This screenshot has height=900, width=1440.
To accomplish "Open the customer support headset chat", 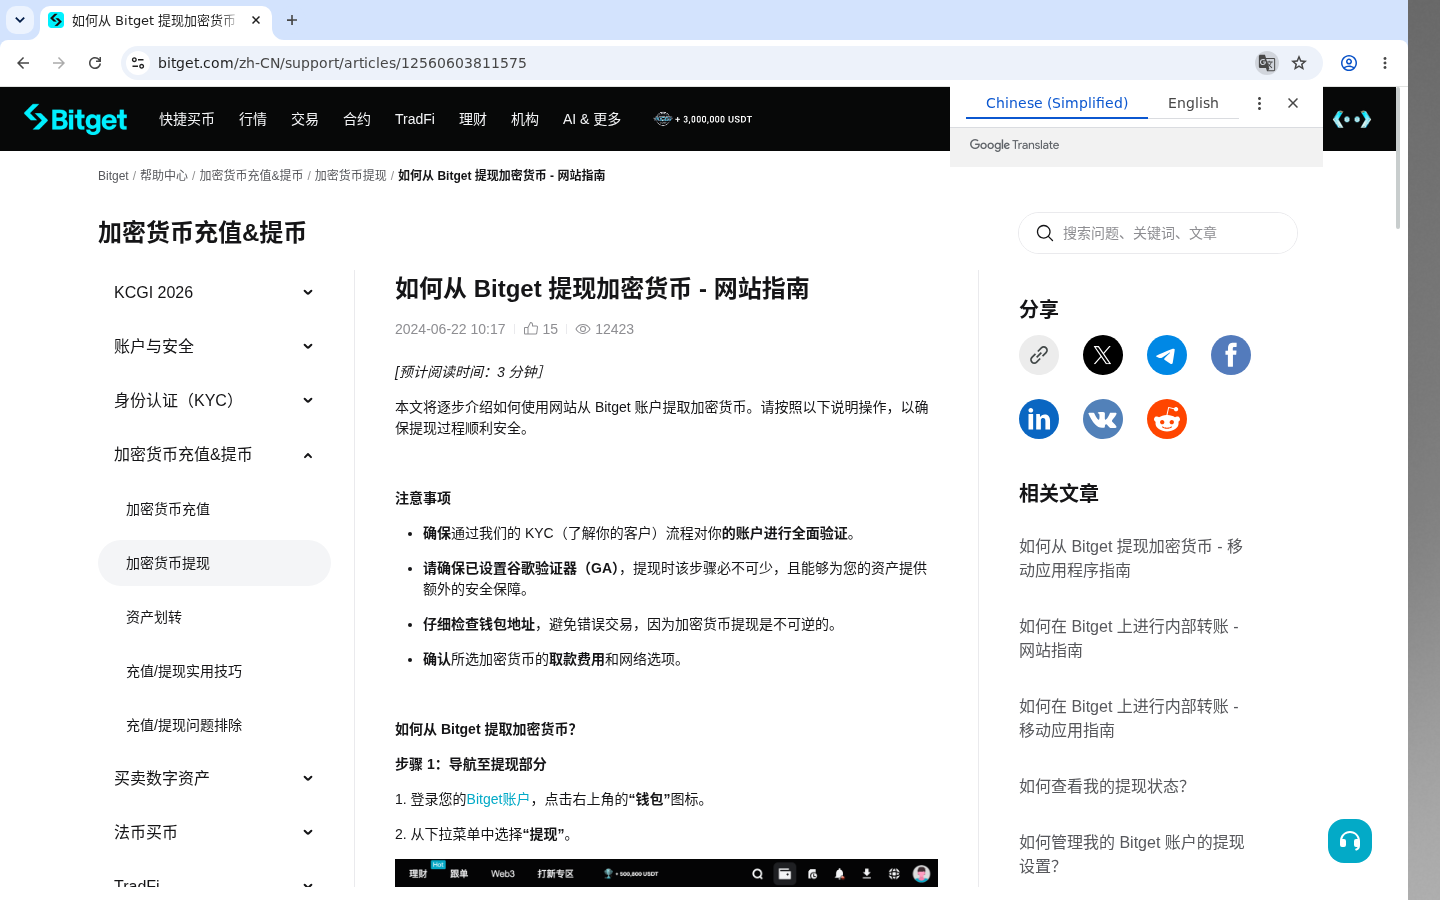I will pos(1350,841).
